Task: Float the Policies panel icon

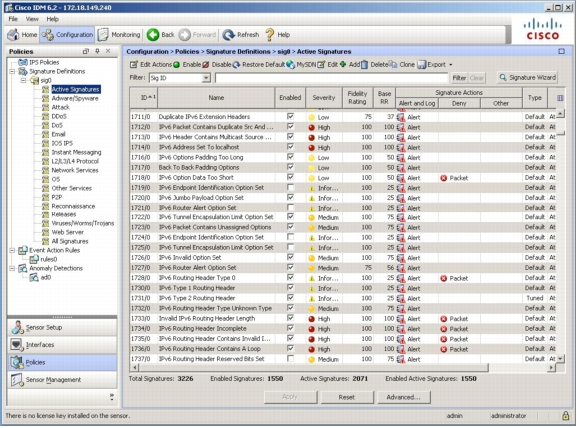Action: (x=86, y=51)
